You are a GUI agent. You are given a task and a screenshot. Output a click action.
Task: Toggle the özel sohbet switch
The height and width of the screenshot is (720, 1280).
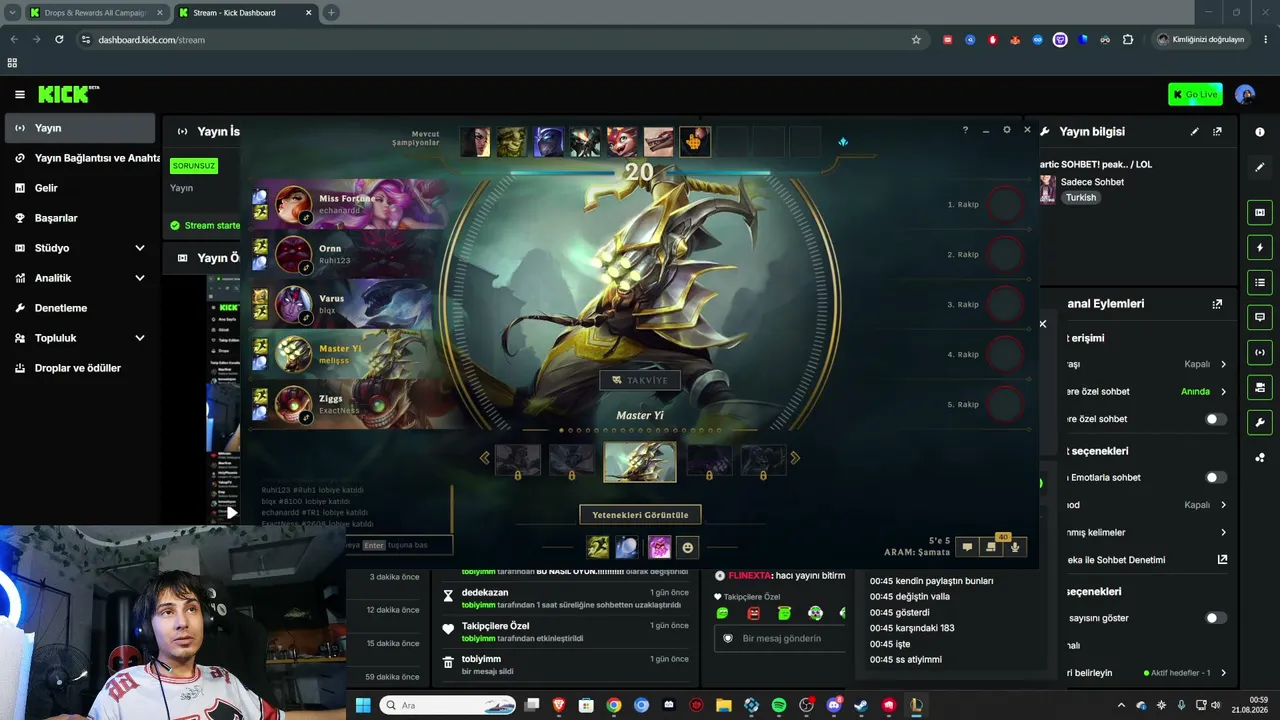tap(1216, 419)
